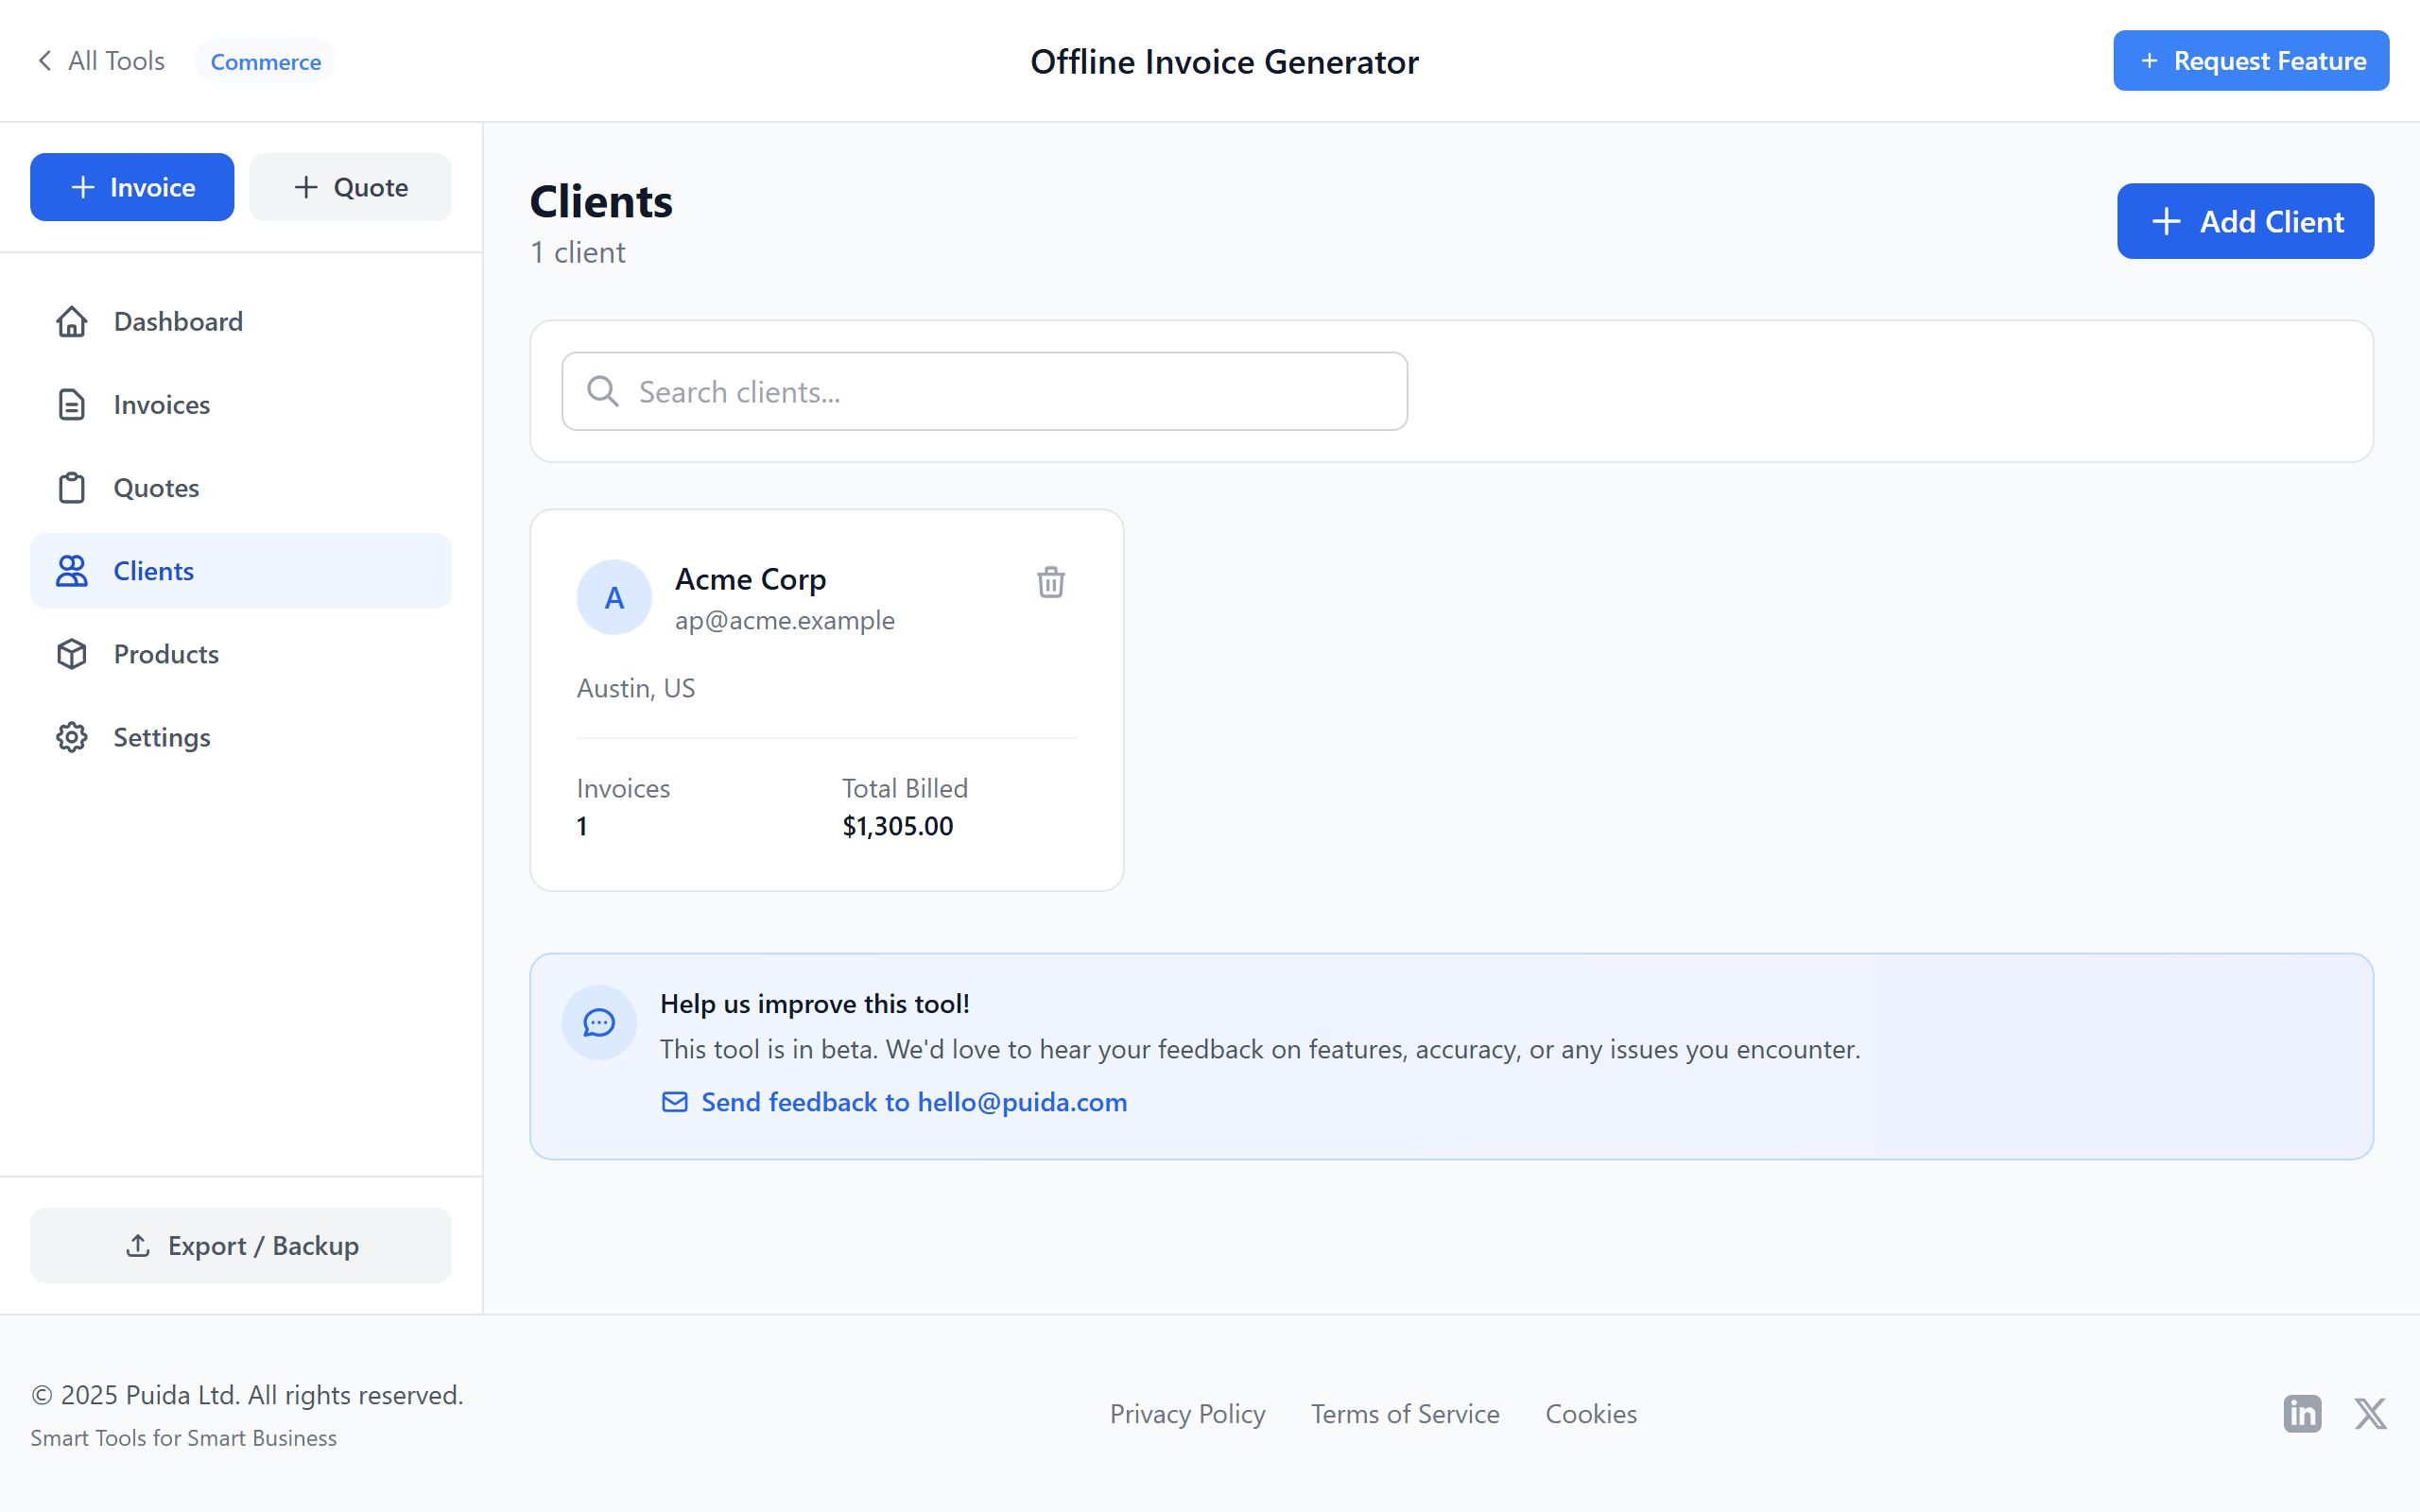This screenshot has width=2420, height=1512.
Task: Open Puida's X profile
Action: 2370,1413
